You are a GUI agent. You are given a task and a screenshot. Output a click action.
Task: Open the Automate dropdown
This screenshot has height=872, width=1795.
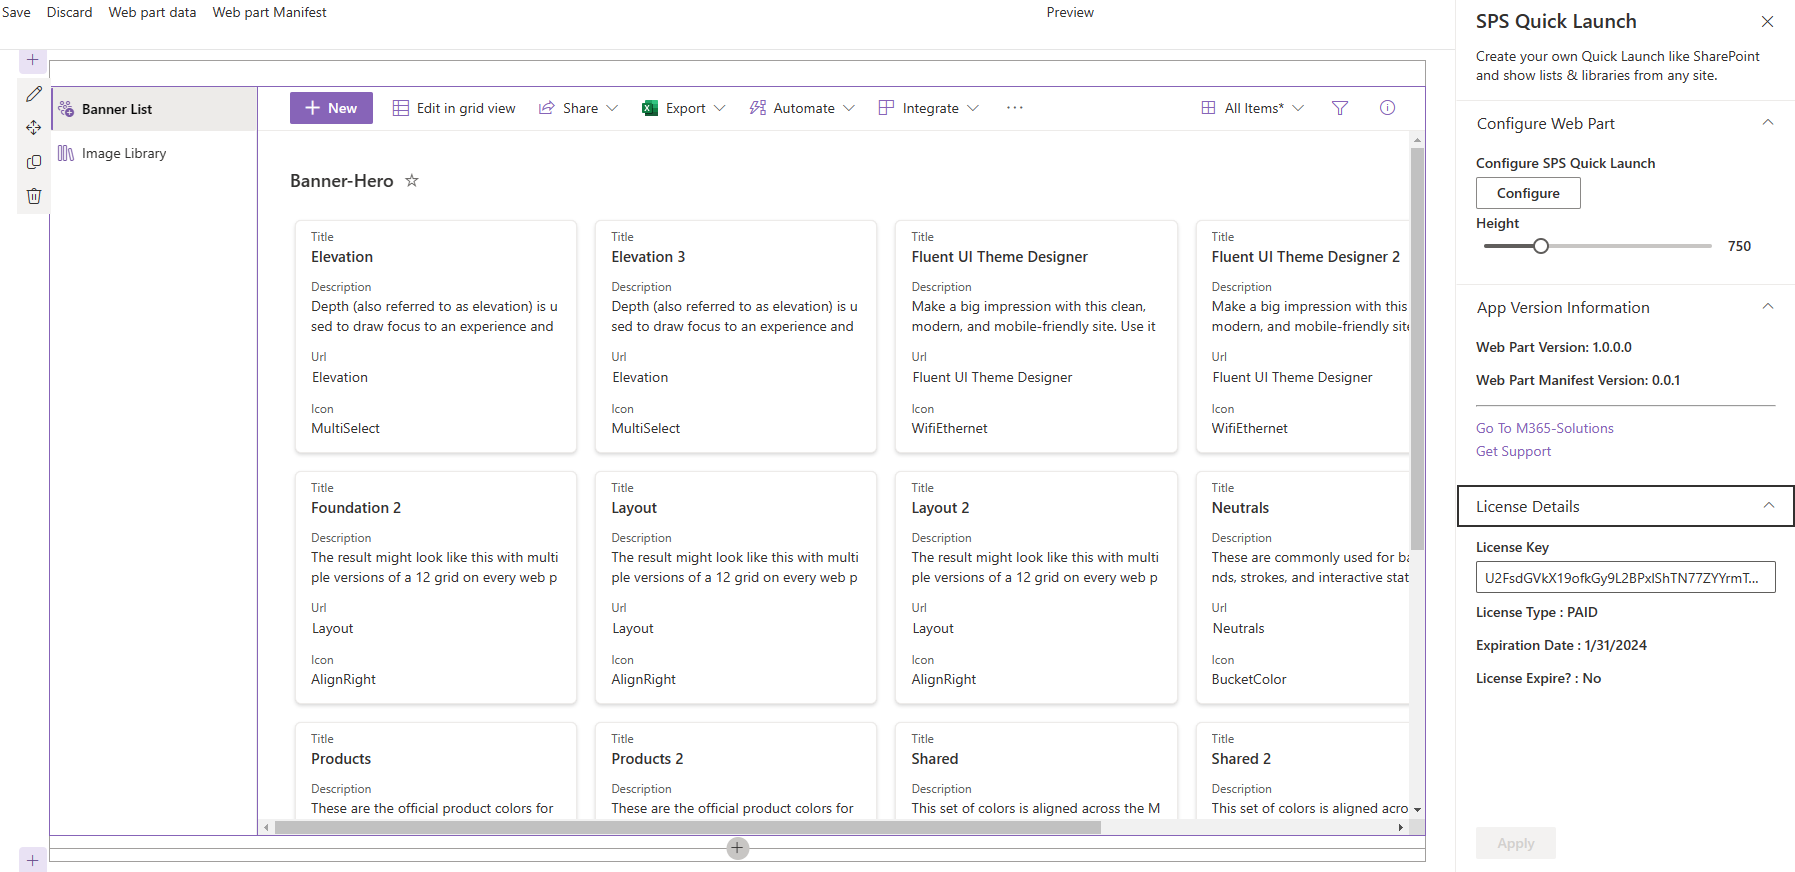[x=802, y=108]
